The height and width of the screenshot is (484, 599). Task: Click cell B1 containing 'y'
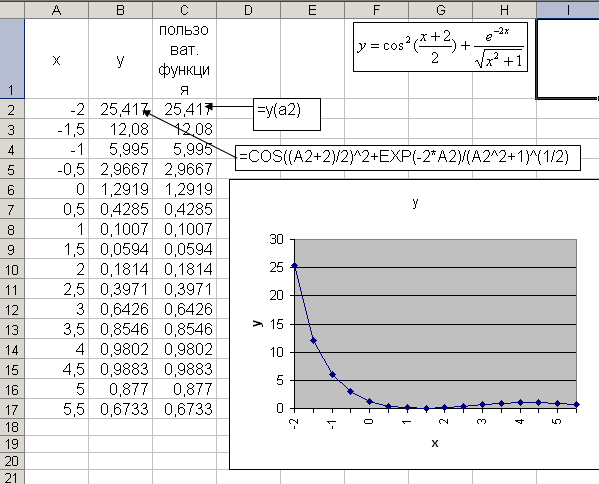coord(120,58)
